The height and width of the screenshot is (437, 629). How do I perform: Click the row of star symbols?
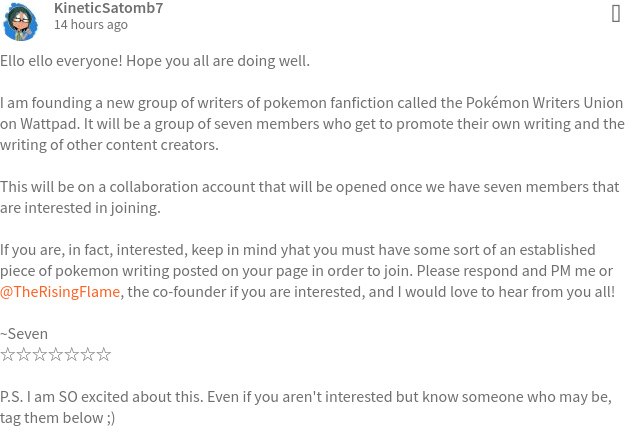56,355
